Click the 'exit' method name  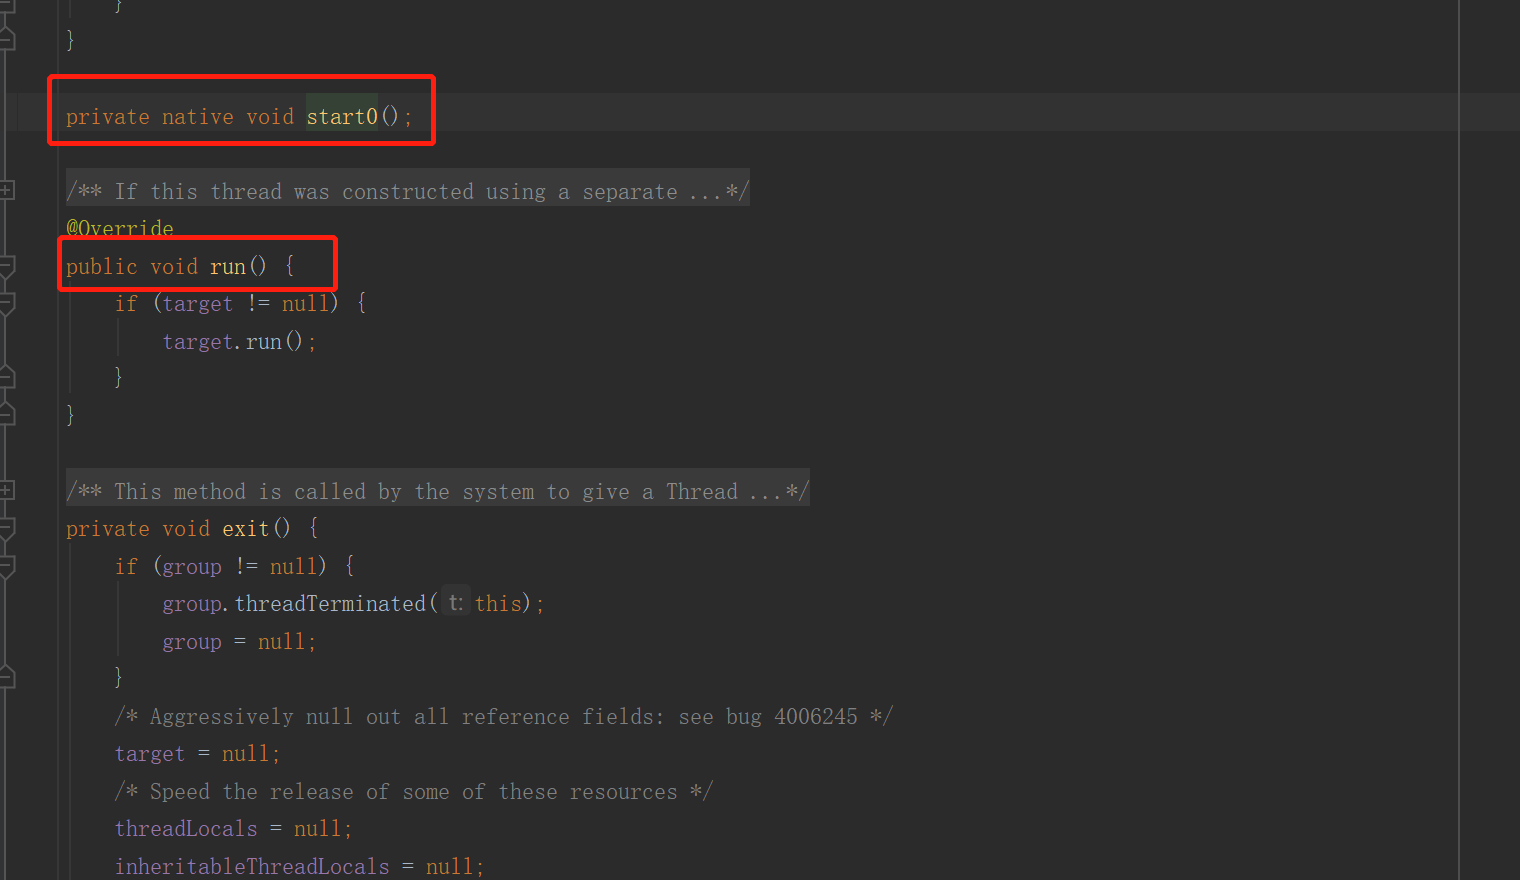pyautogui.click(x=246, y=529)
